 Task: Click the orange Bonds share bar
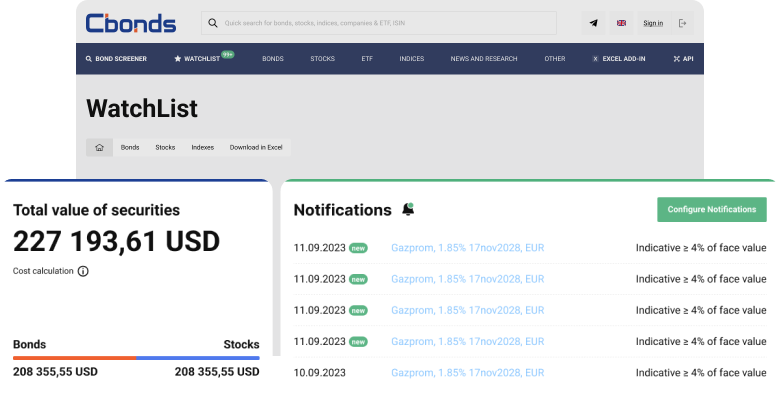pyautogui.click(x=75, y=358)
